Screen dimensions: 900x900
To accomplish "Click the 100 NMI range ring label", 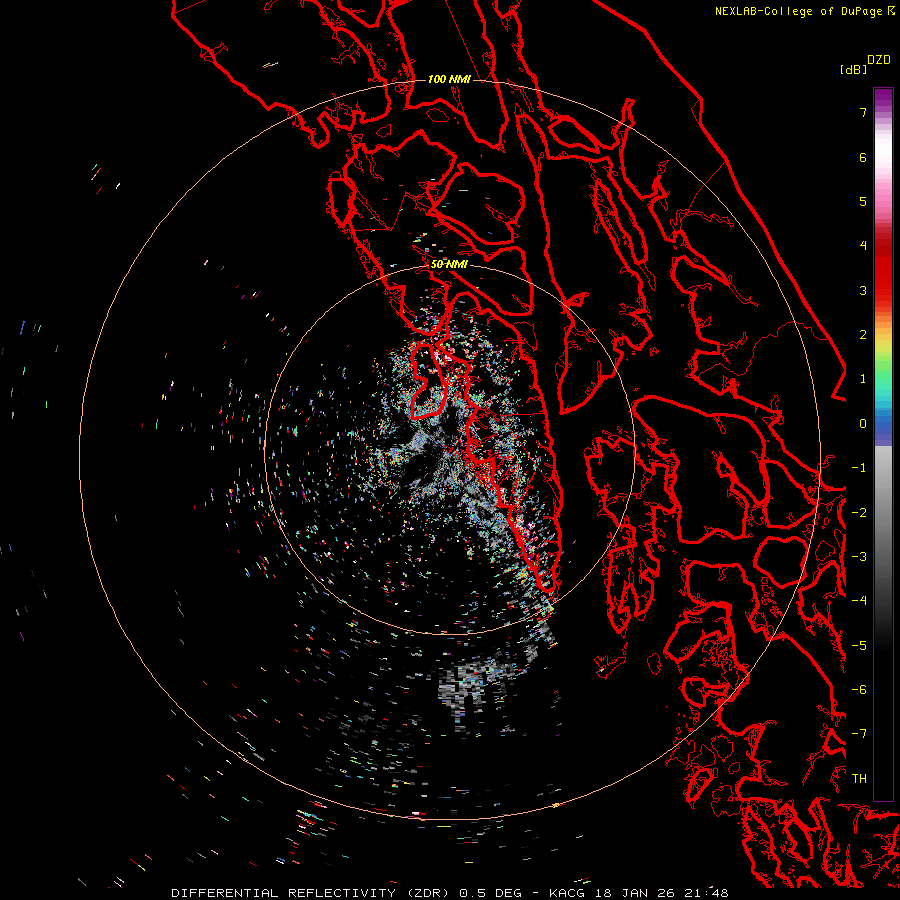I will point(449,79).
